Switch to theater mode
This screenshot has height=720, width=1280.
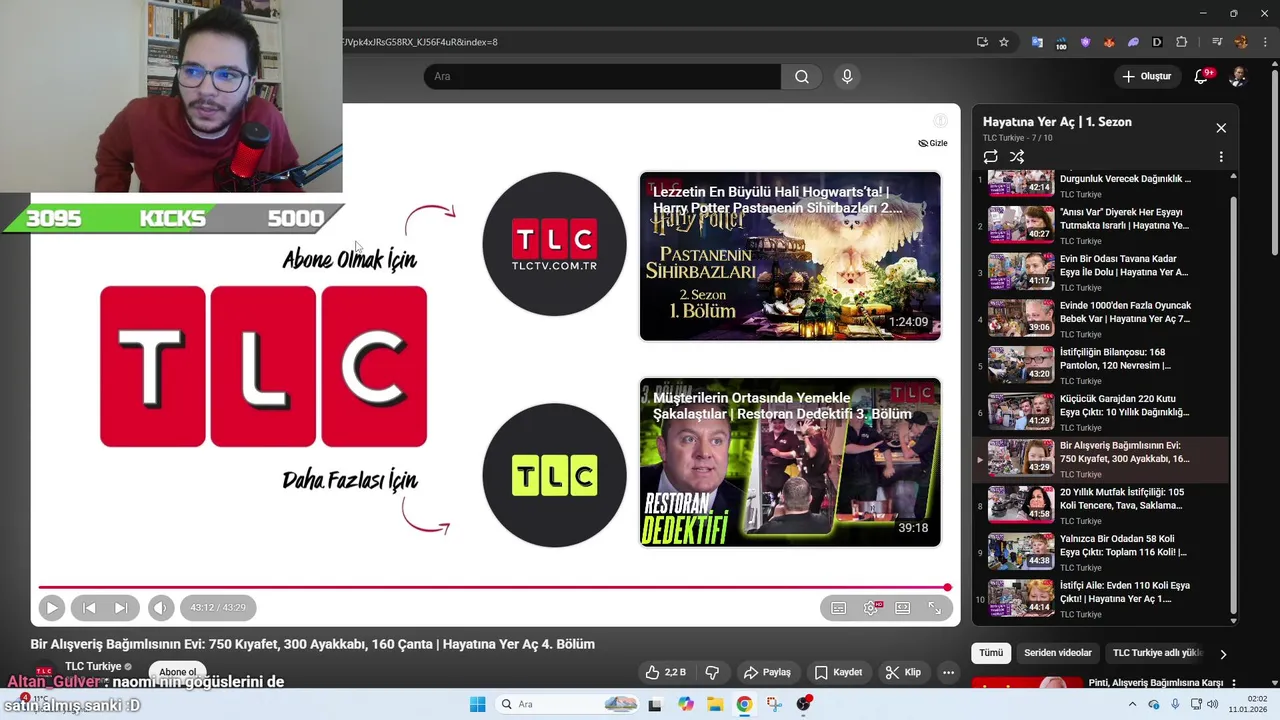(x=903, y=608)
